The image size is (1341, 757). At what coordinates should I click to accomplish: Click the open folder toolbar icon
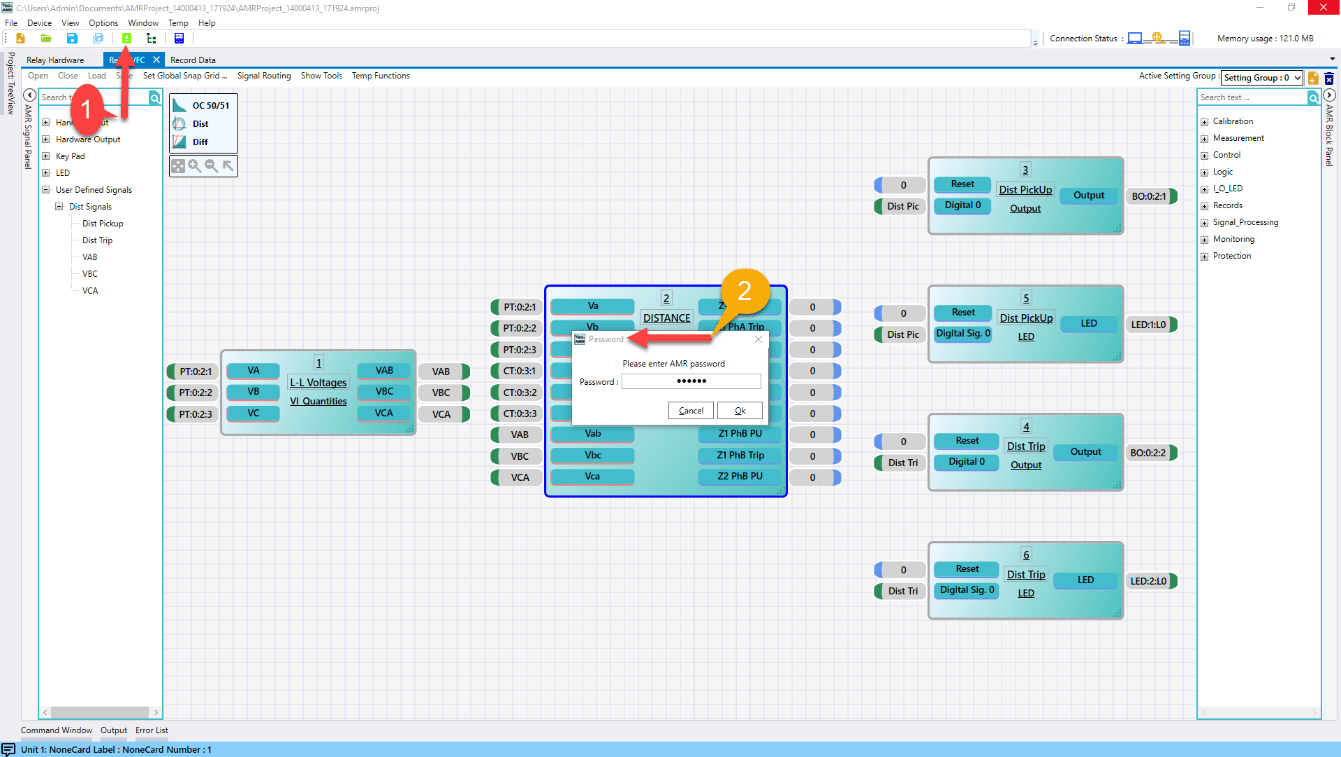pos(46,38)
